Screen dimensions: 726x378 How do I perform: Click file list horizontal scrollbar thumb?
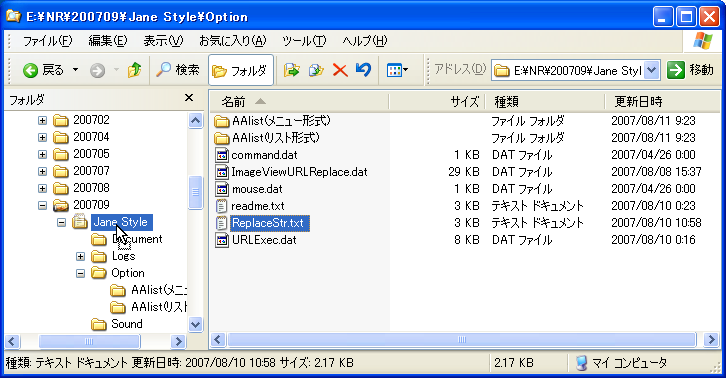pyautogui.click(x=462, y=340)
